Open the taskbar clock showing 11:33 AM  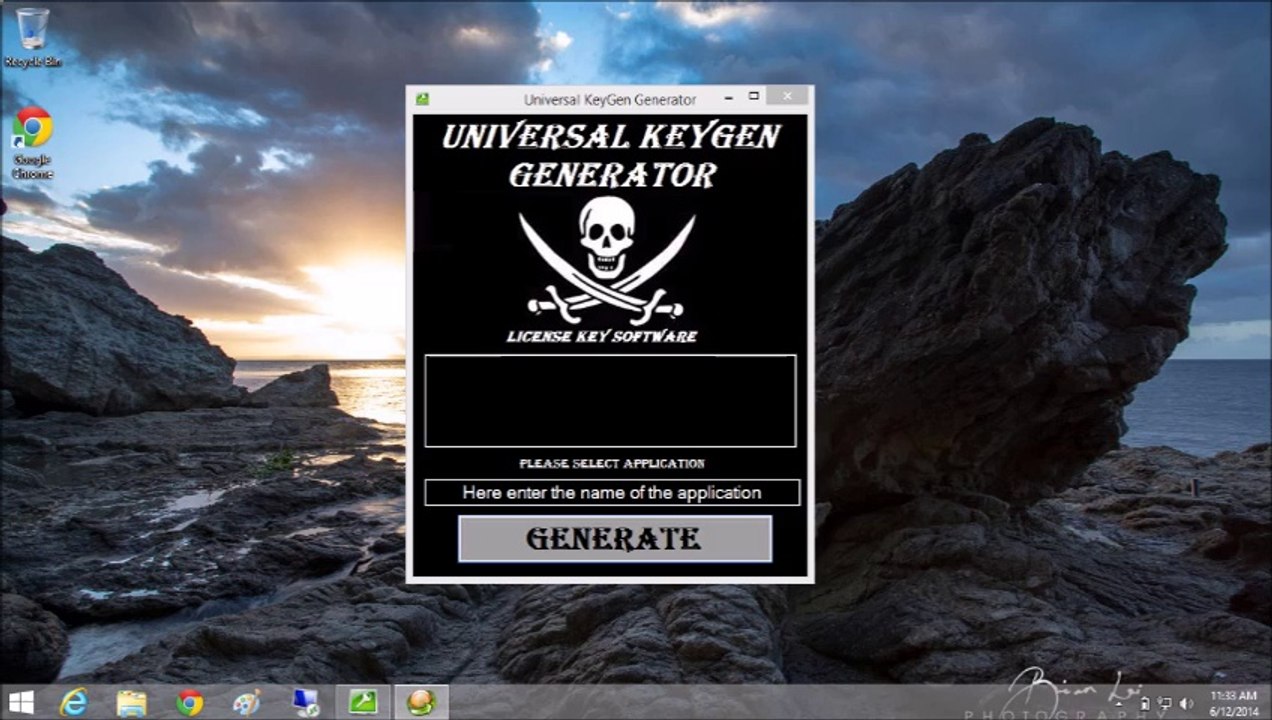click(1233, 703)
